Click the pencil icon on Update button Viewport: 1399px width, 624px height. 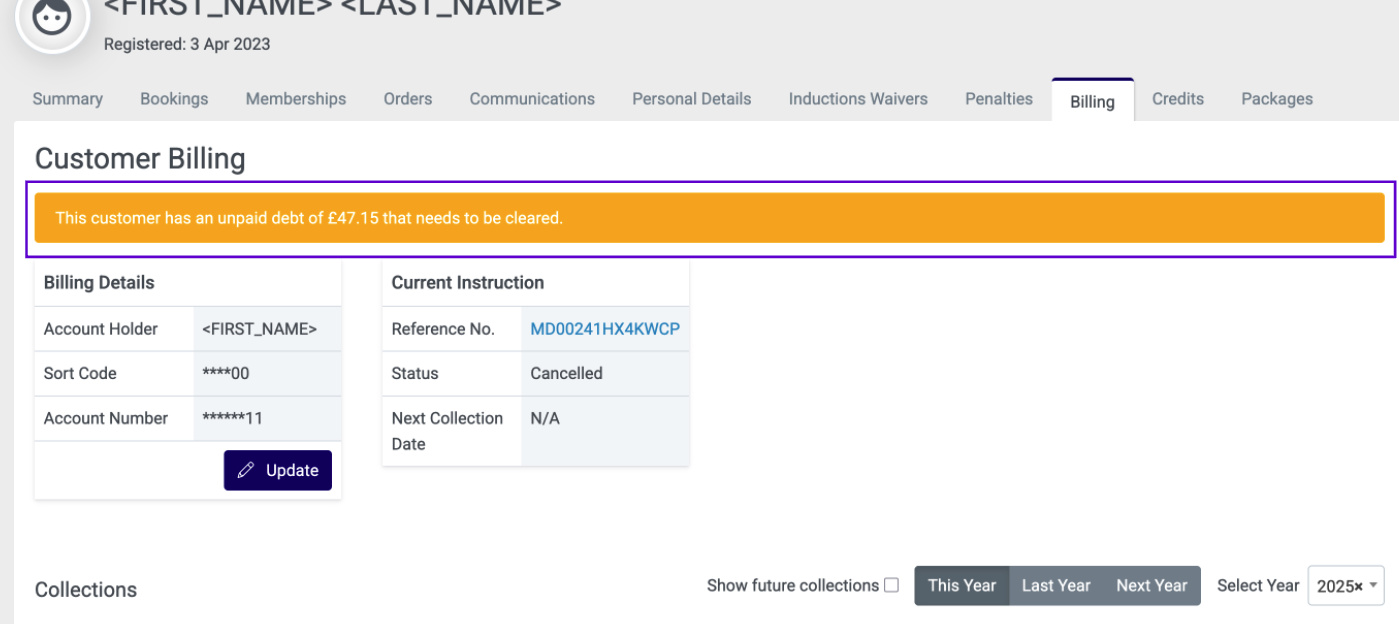[246, 470]
